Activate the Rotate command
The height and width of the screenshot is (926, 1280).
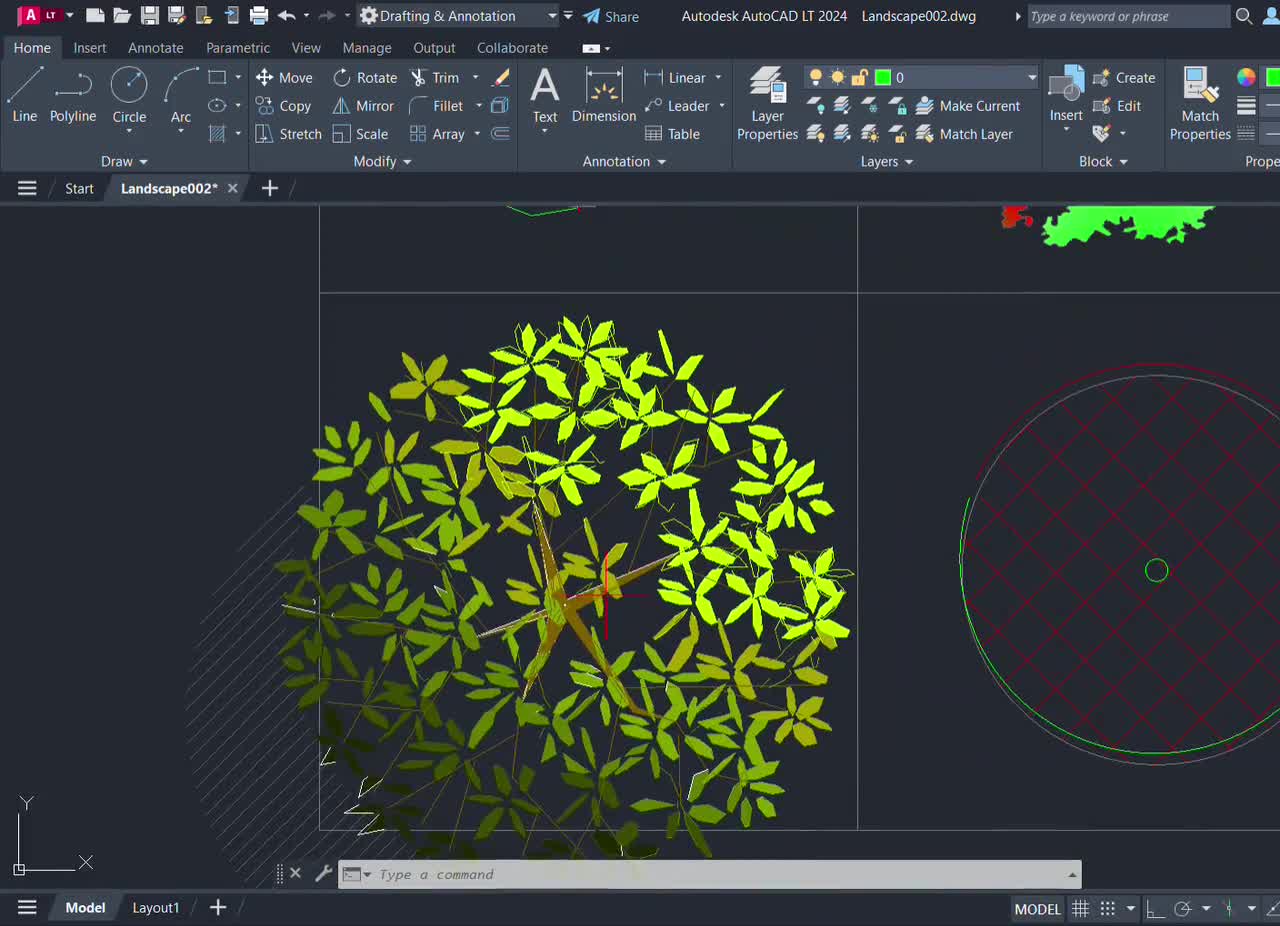(365, 77)
